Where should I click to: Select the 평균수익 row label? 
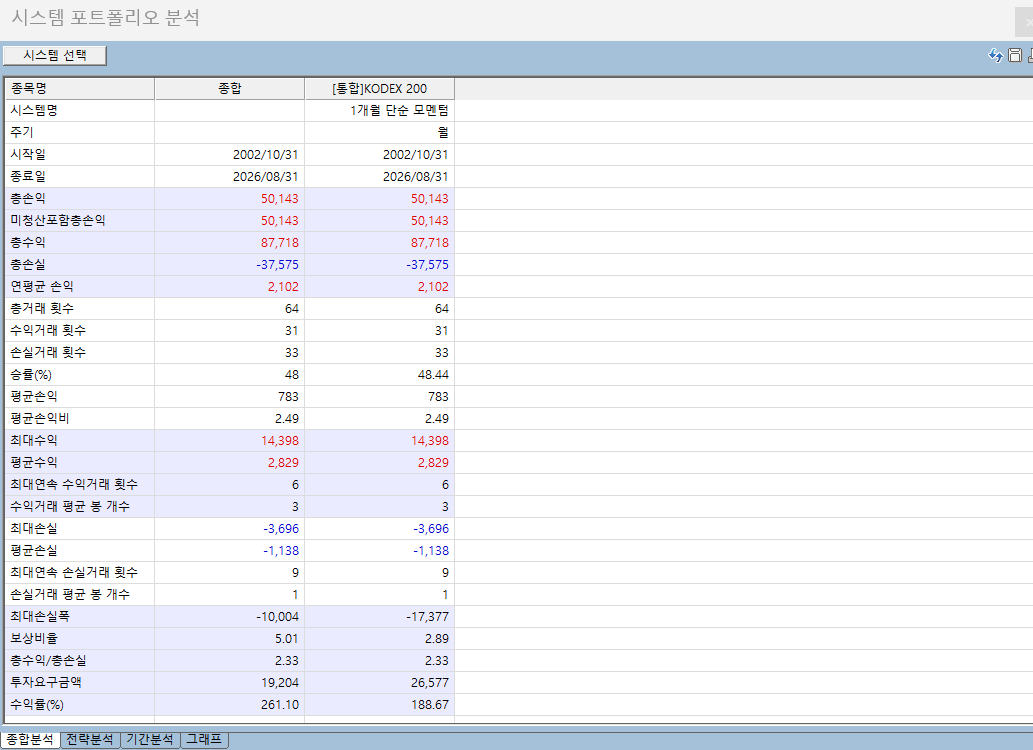tap(34, 462)
